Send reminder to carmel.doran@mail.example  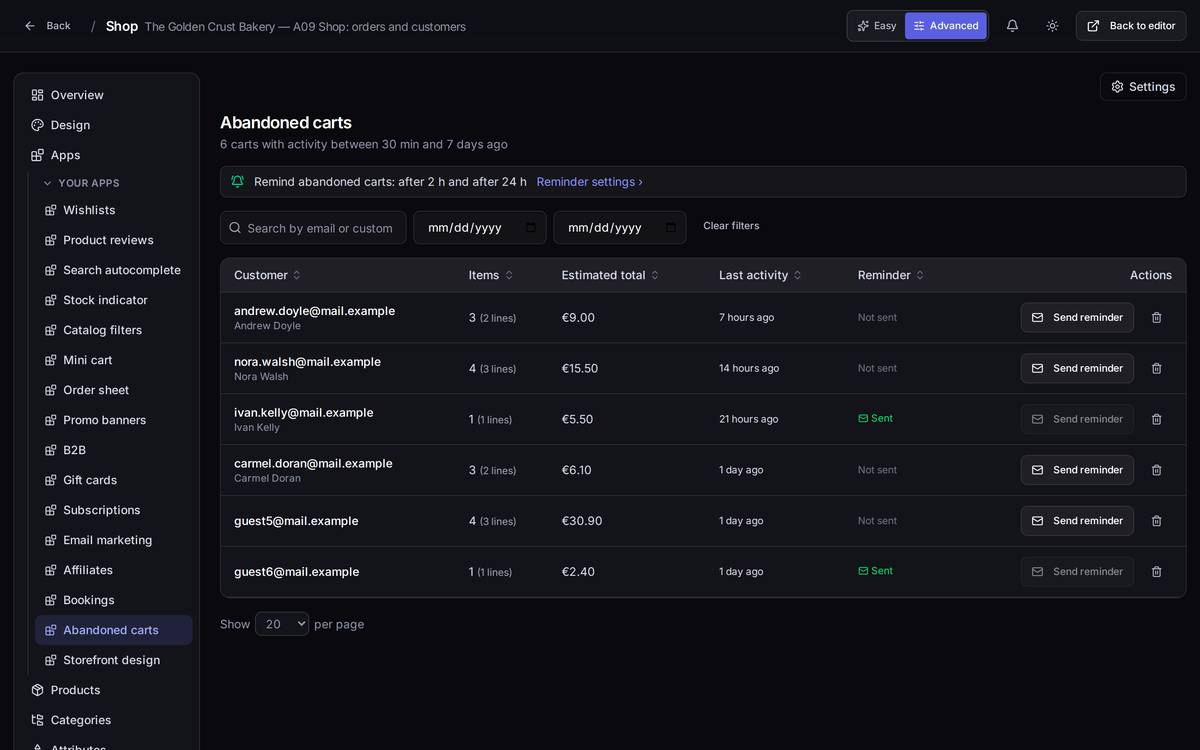(1077, 470)
